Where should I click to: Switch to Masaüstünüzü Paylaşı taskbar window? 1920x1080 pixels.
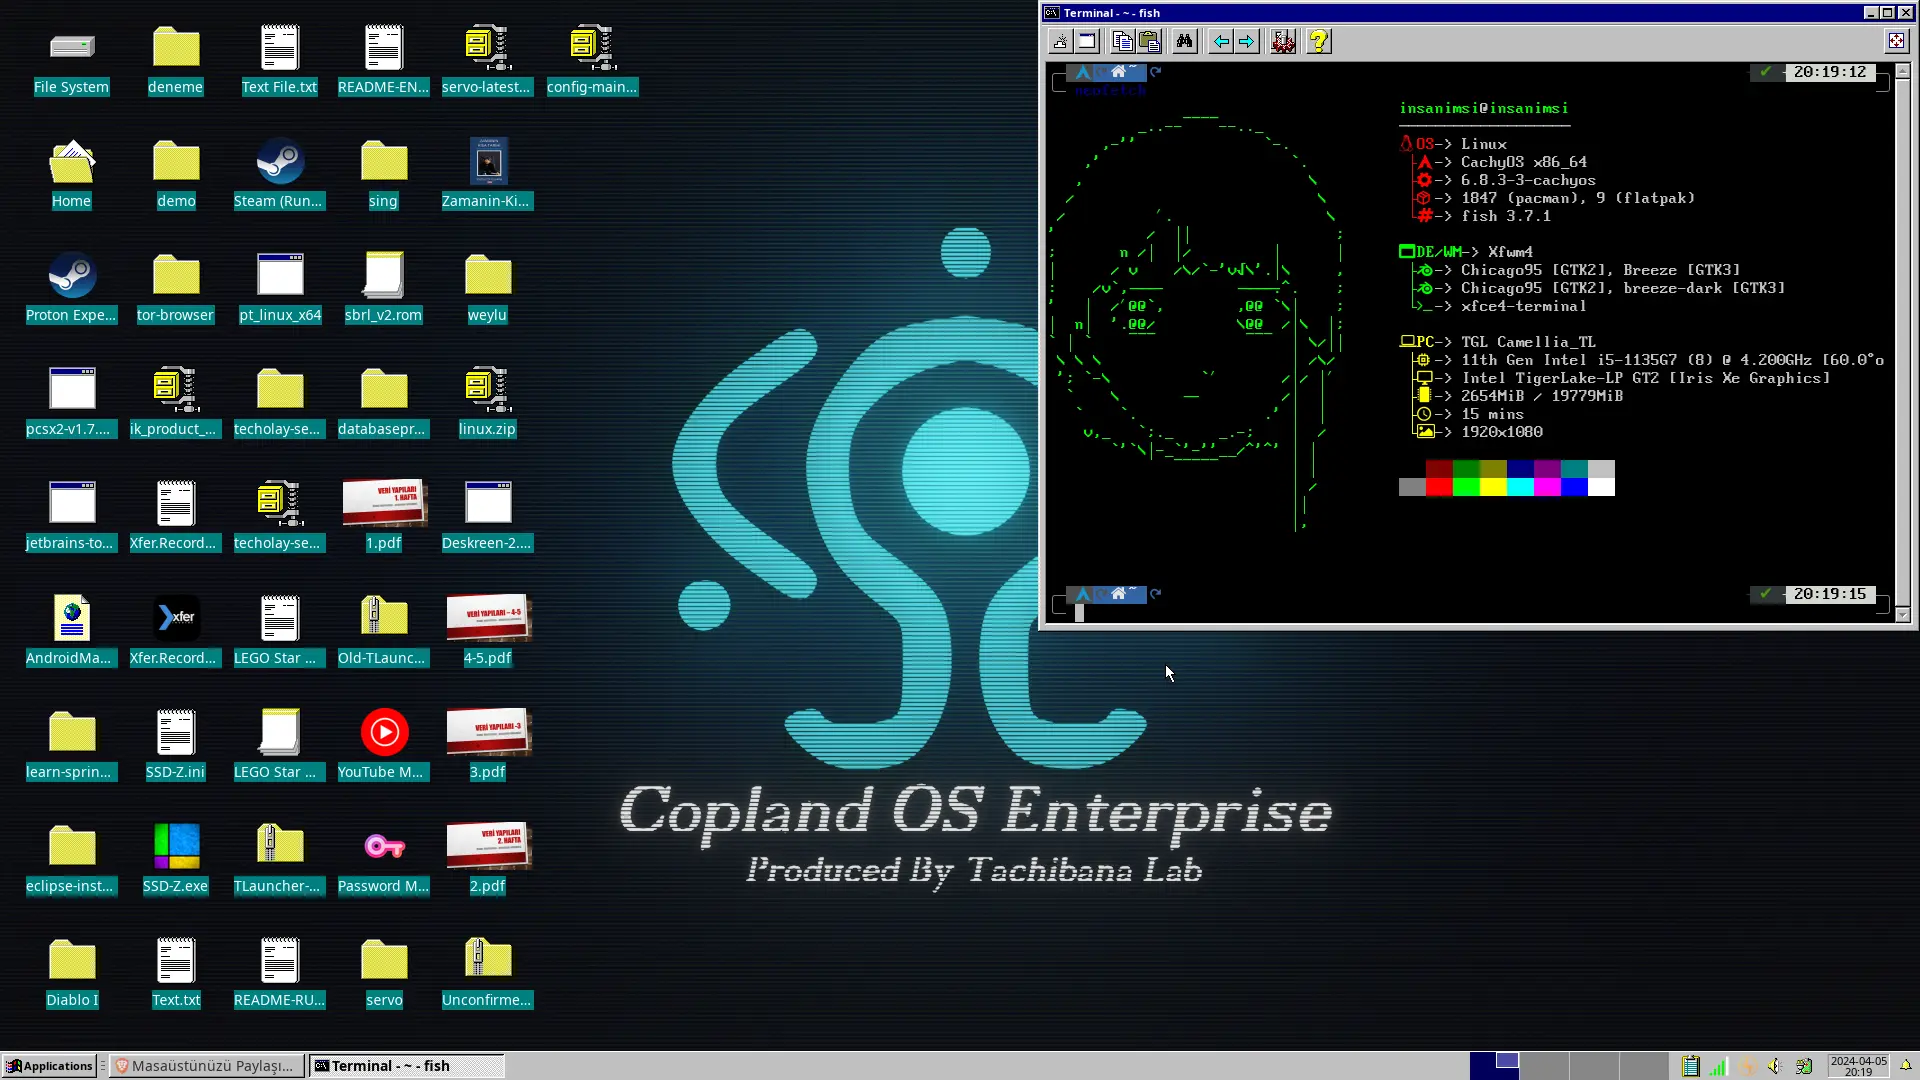206,1066
